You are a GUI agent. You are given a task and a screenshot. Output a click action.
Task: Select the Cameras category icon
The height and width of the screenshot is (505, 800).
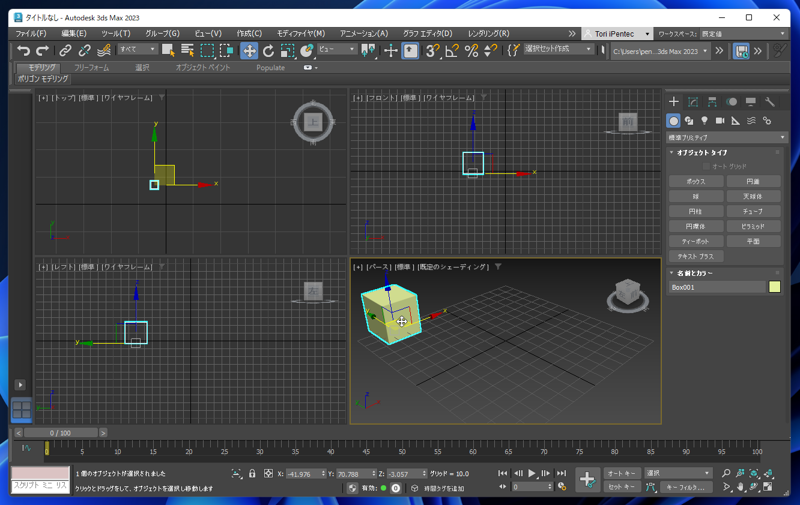point(720,120)
